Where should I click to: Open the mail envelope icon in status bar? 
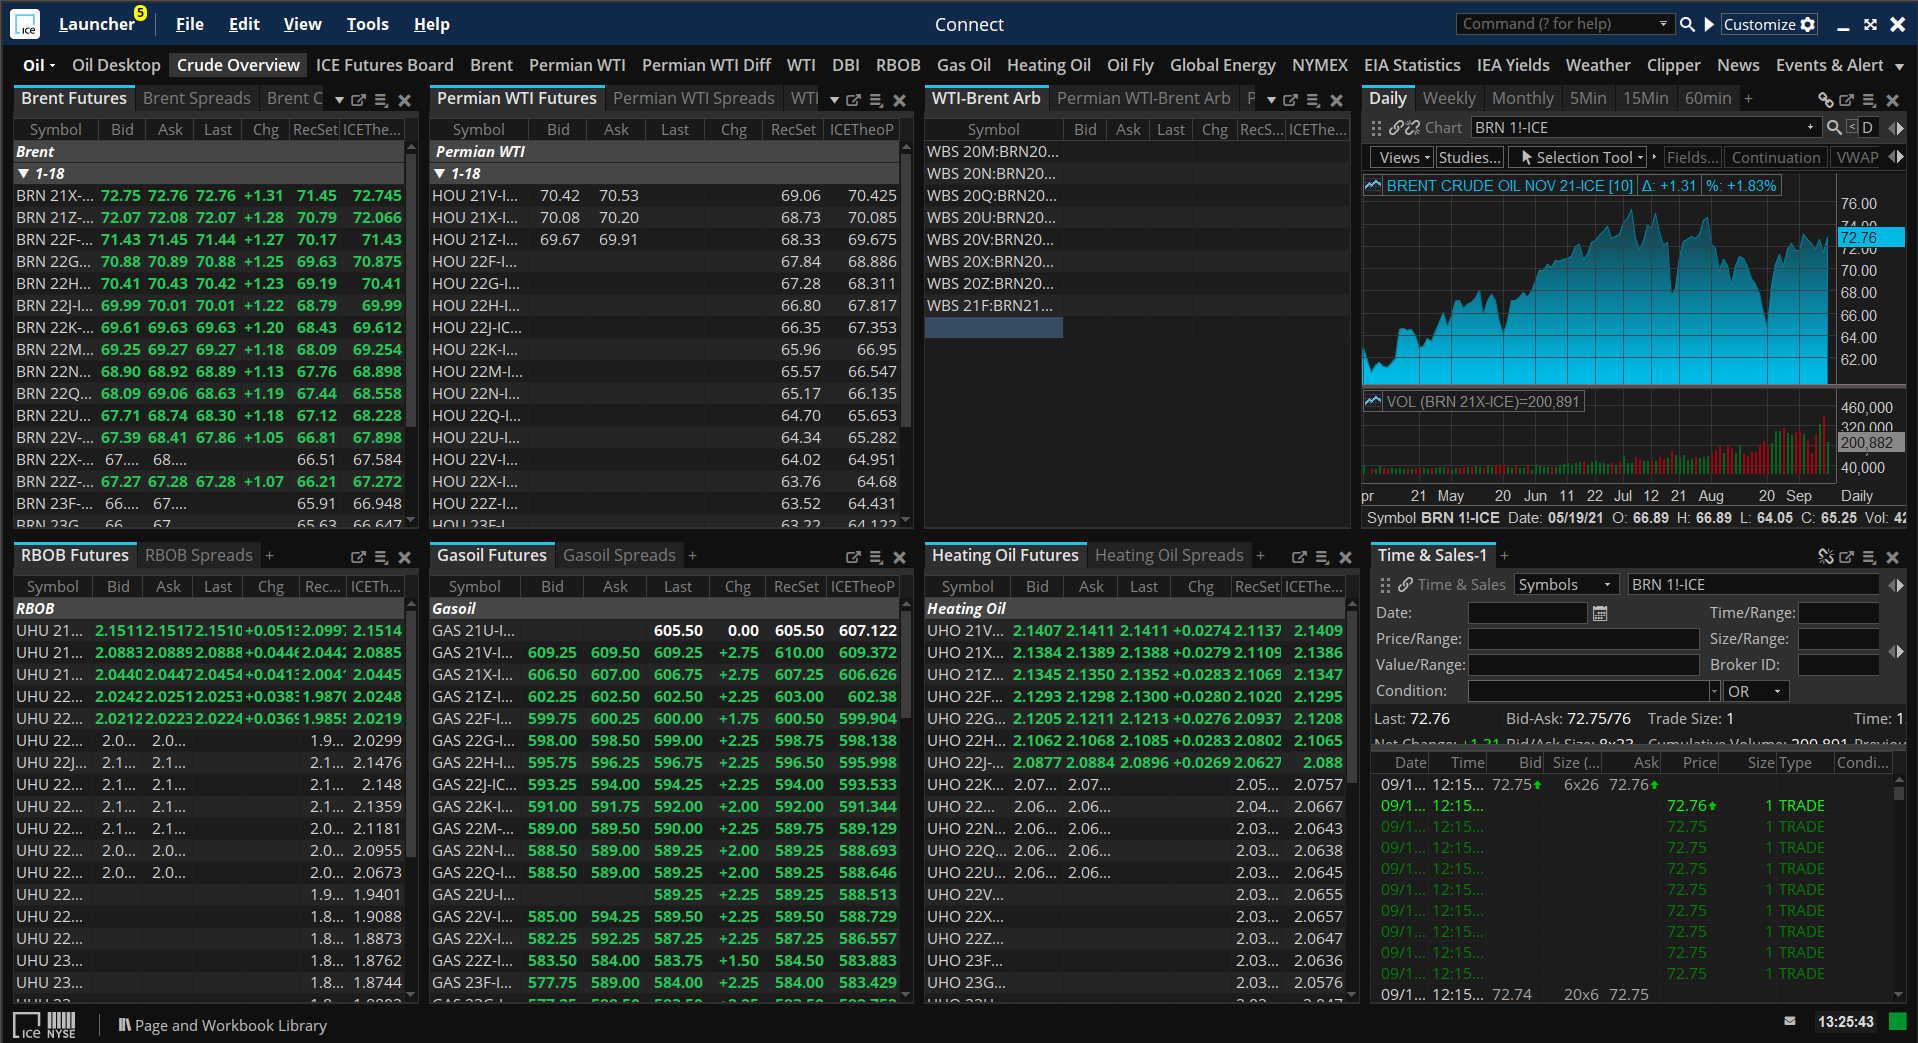point(1790,1021)
